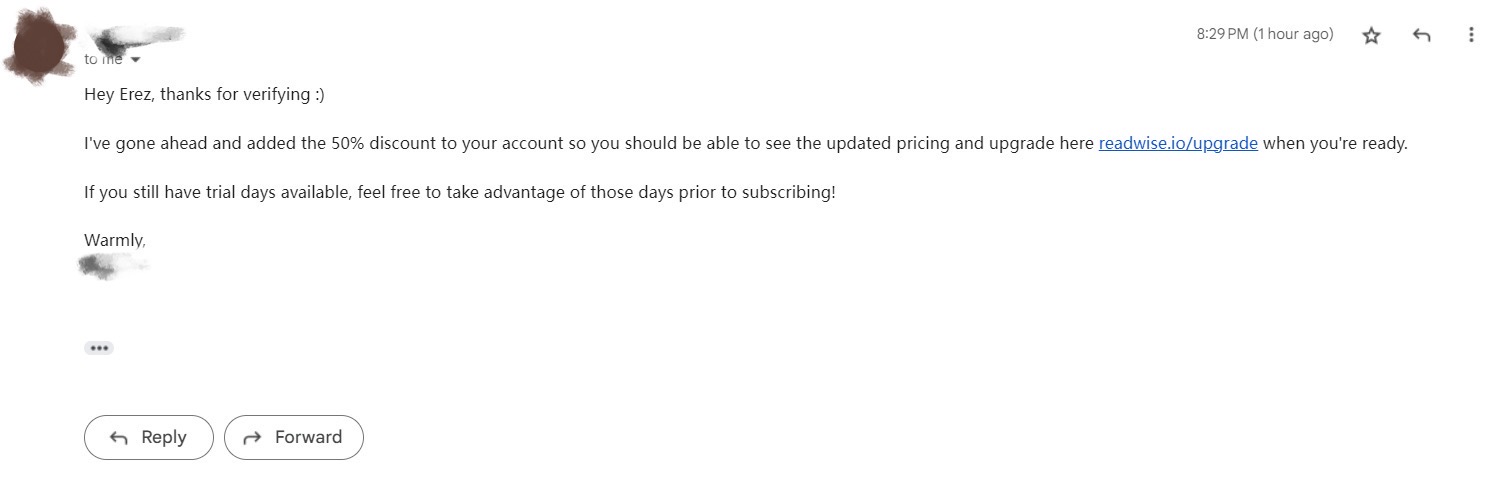Open the readwise.io/upgrade link
The image size is (1502, 481).
click(x=1177, y=143)
